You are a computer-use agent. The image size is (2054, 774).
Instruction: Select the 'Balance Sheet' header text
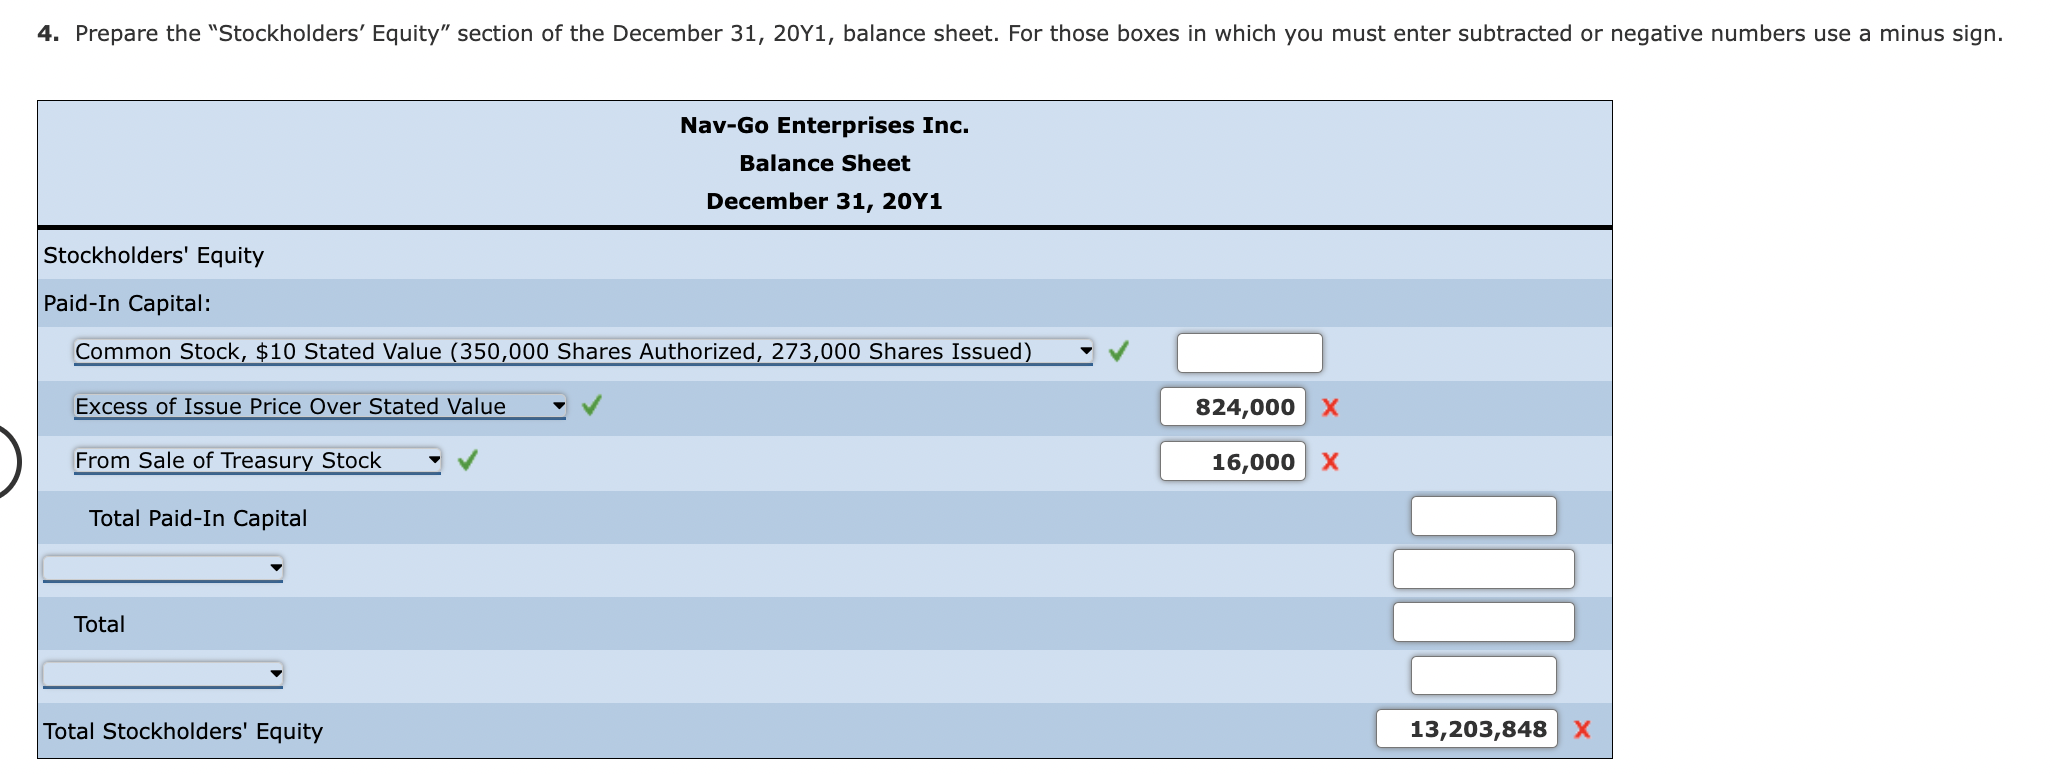pos(824,163)
